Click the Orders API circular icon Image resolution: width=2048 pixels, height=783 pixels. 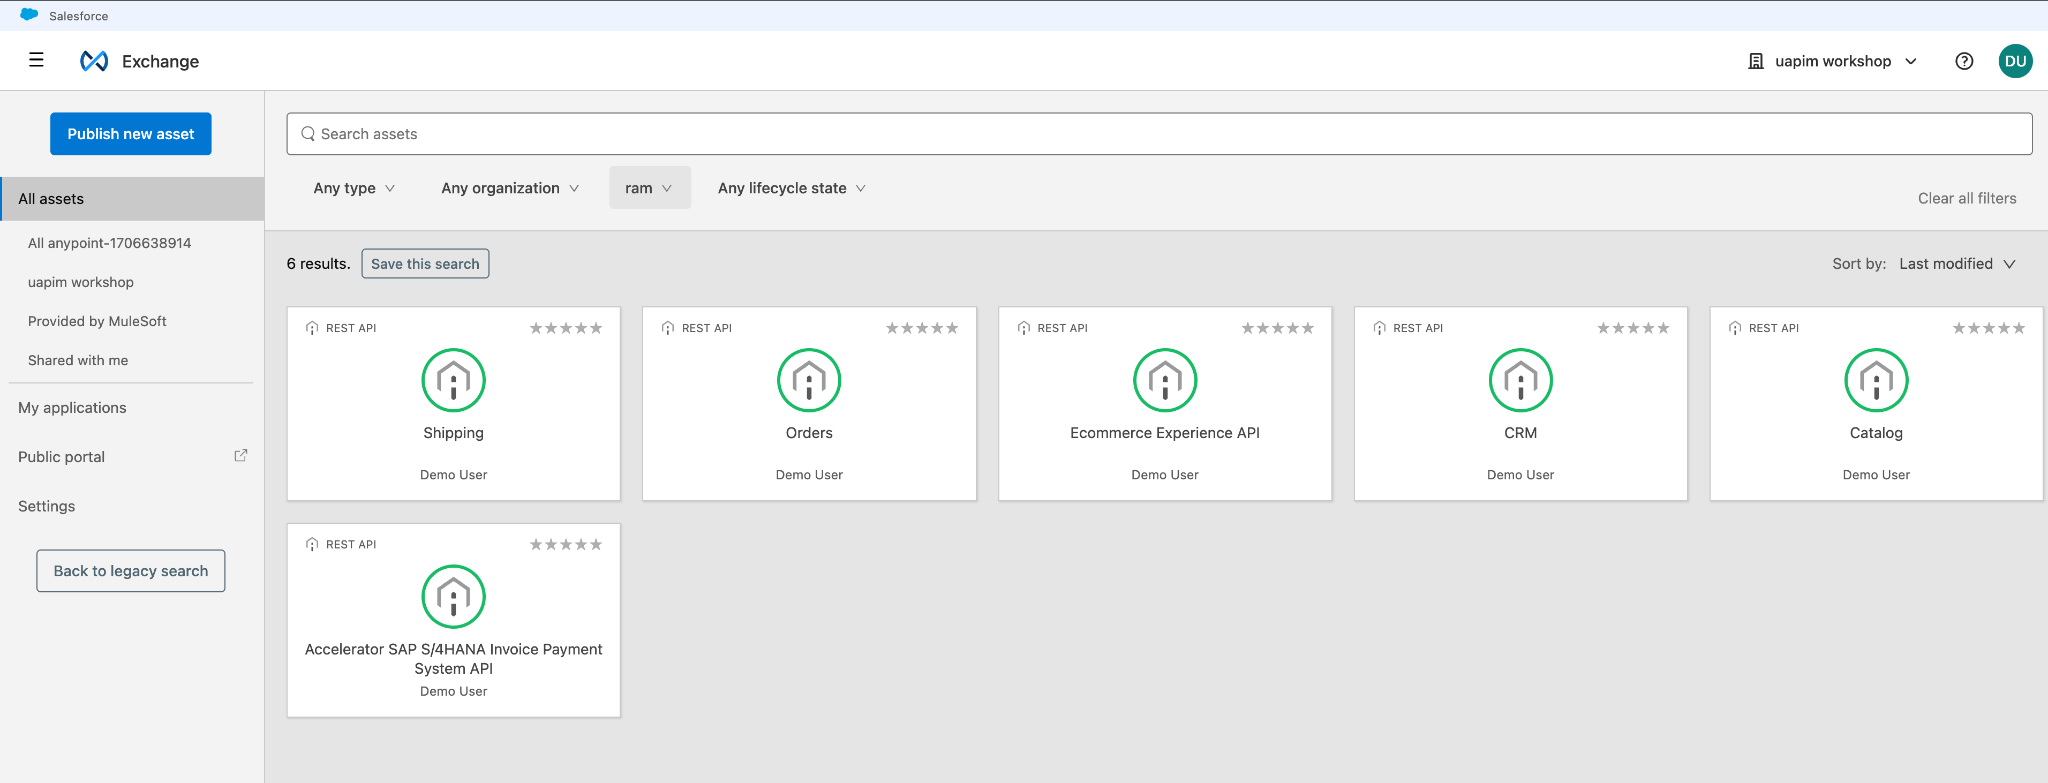(809, 380)
